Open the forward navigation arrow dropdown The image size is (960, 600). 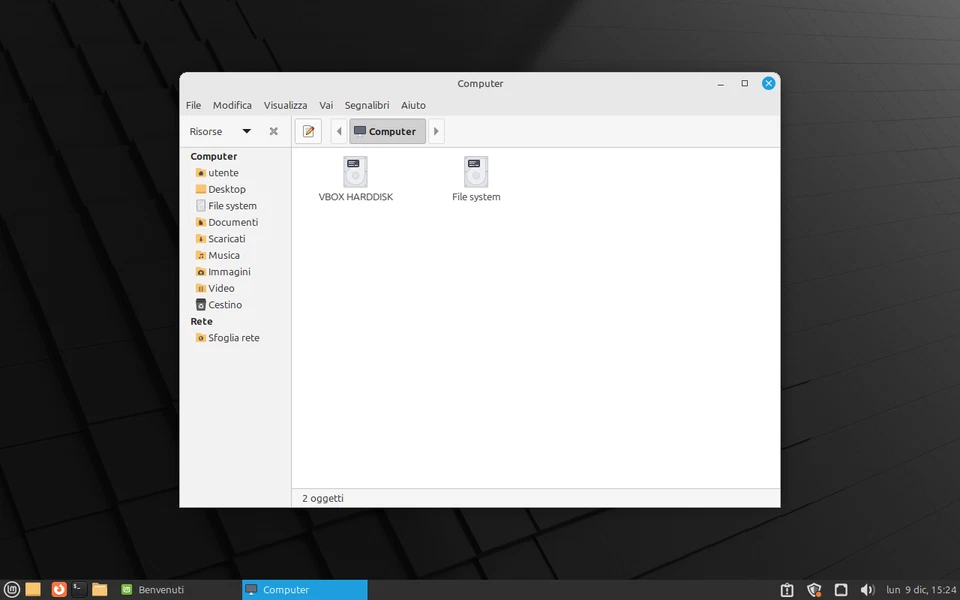click(x=436, y=131)
